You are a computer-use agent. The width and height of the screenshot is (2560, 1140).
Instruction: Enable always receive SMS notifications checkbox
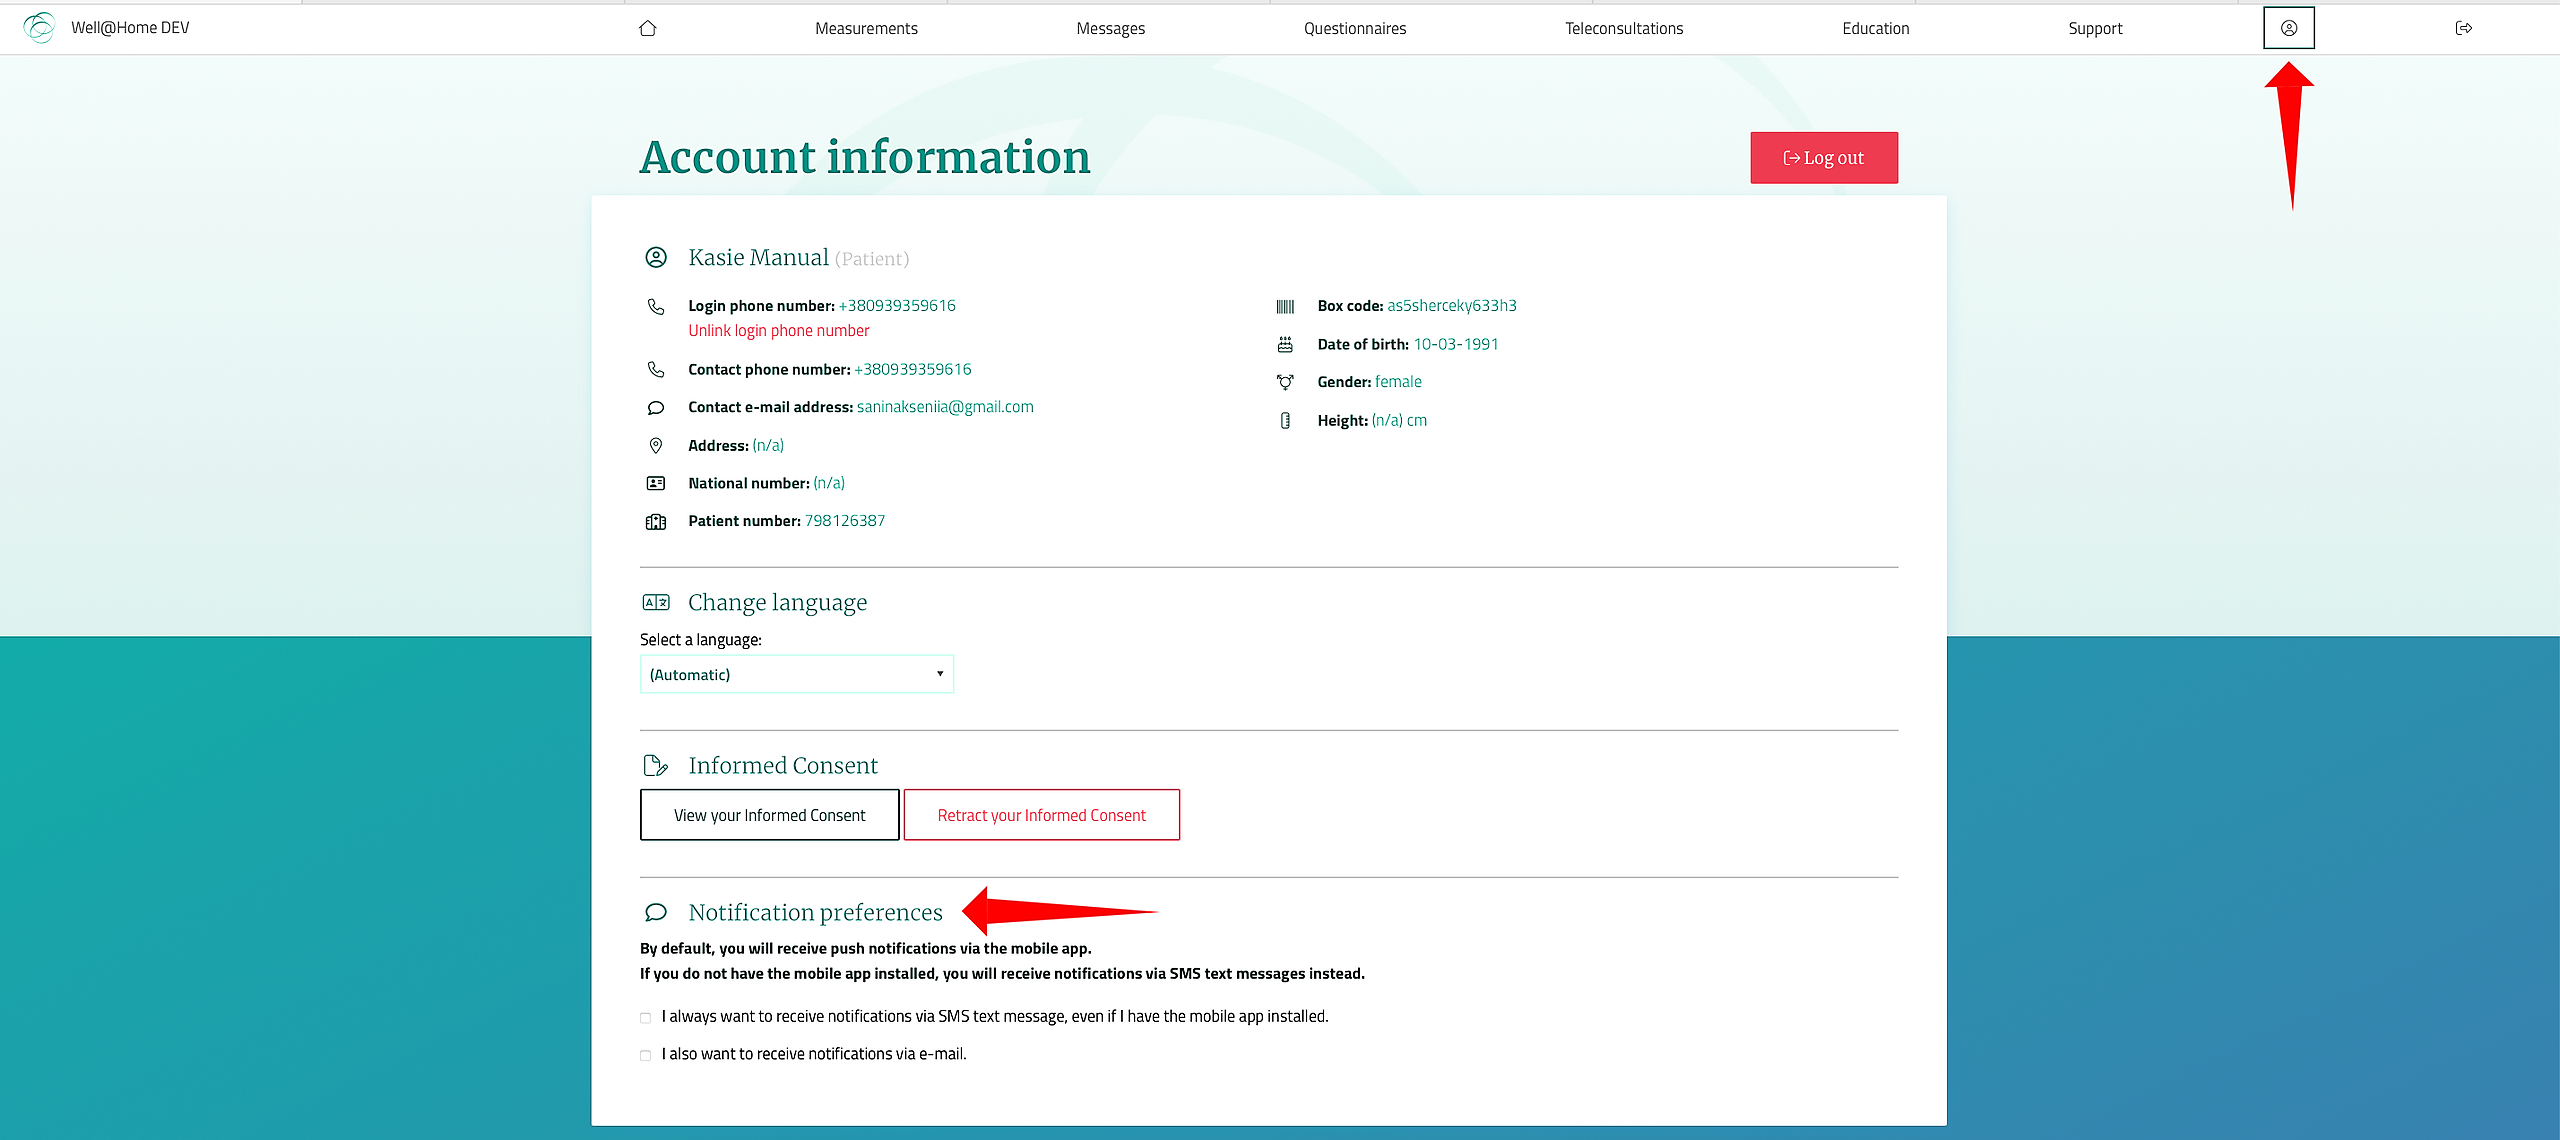(x=646, y=1018)
